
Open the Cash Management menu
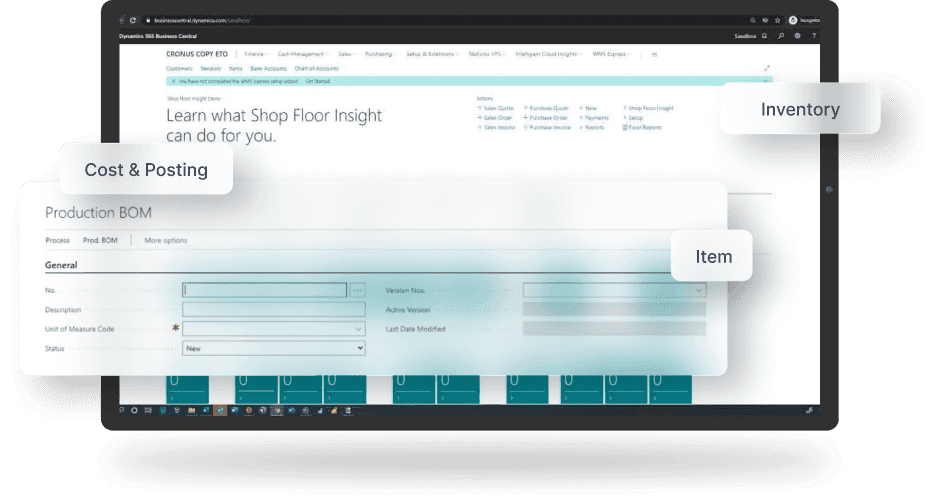[x=301, y=54]
